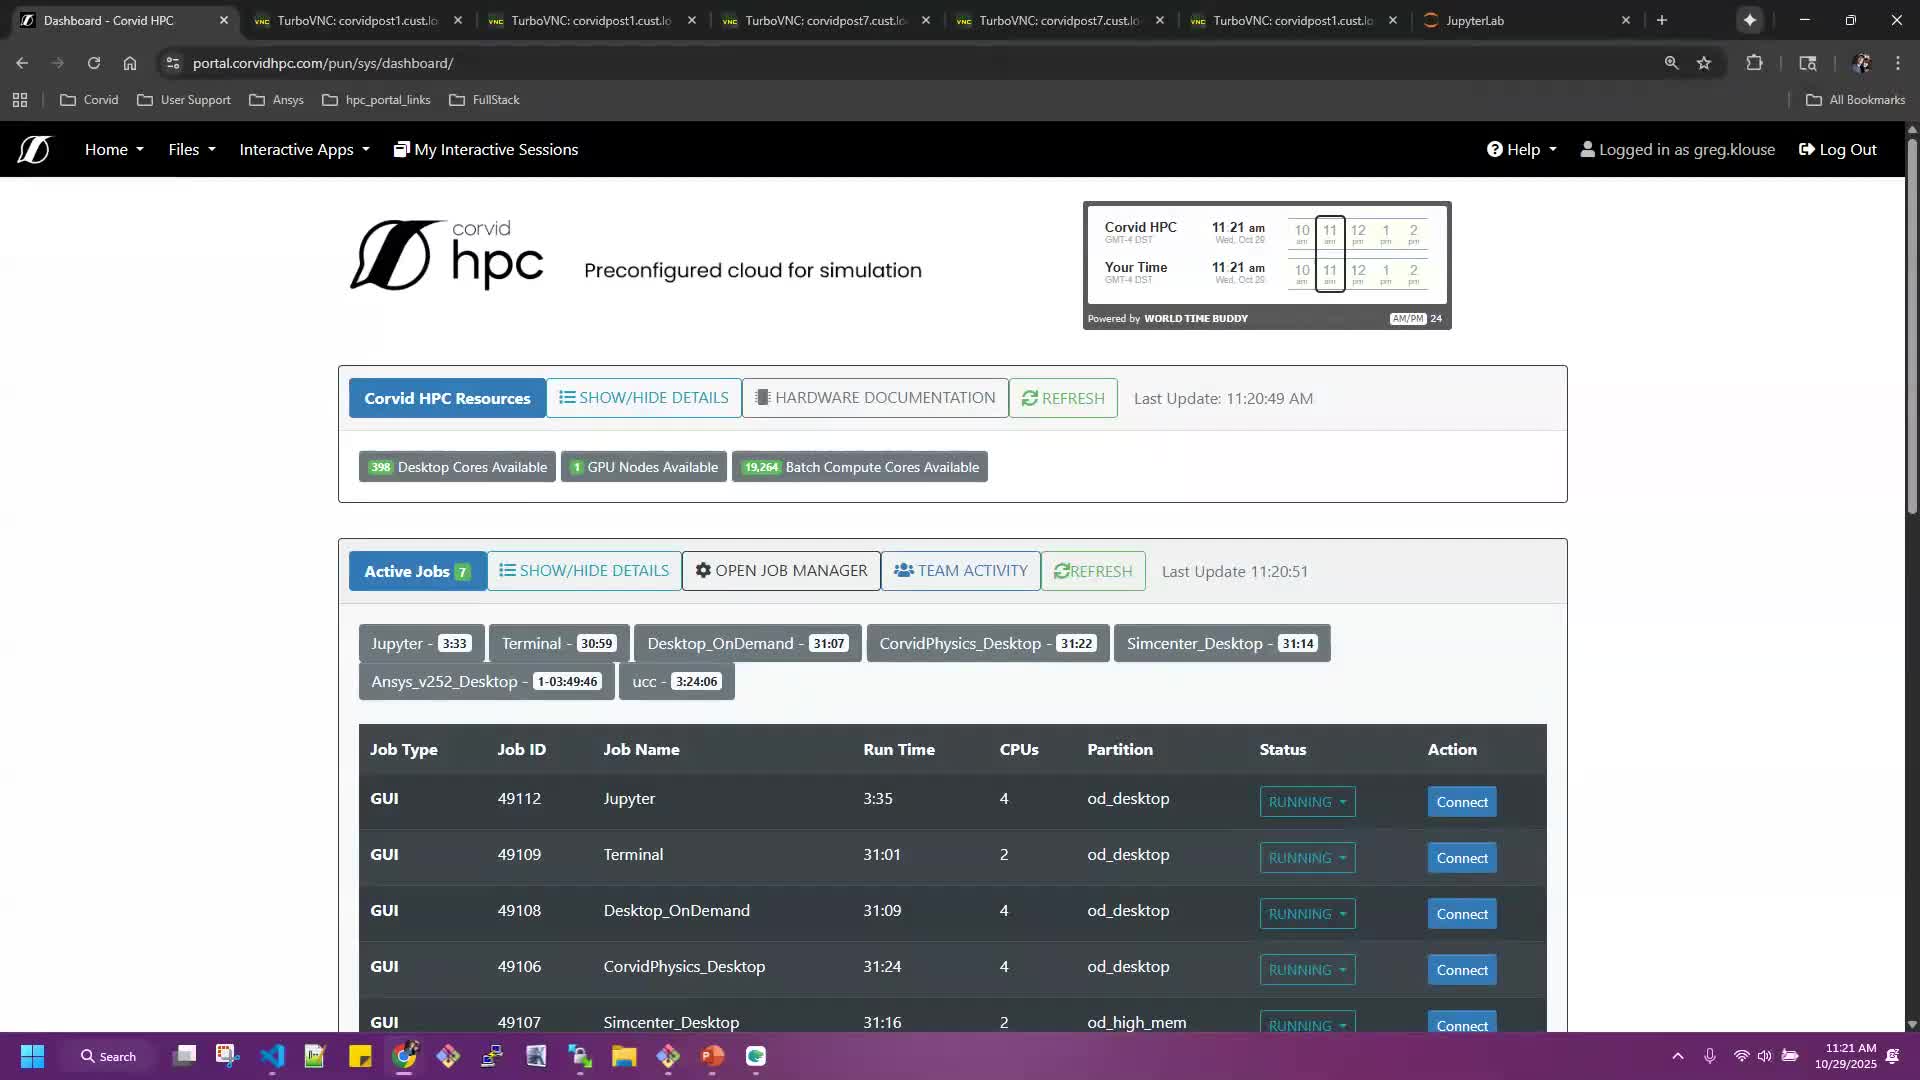Open WinSCP from the taskbar
This screenshot has width=1920, height=1080.
[580, 1056]
